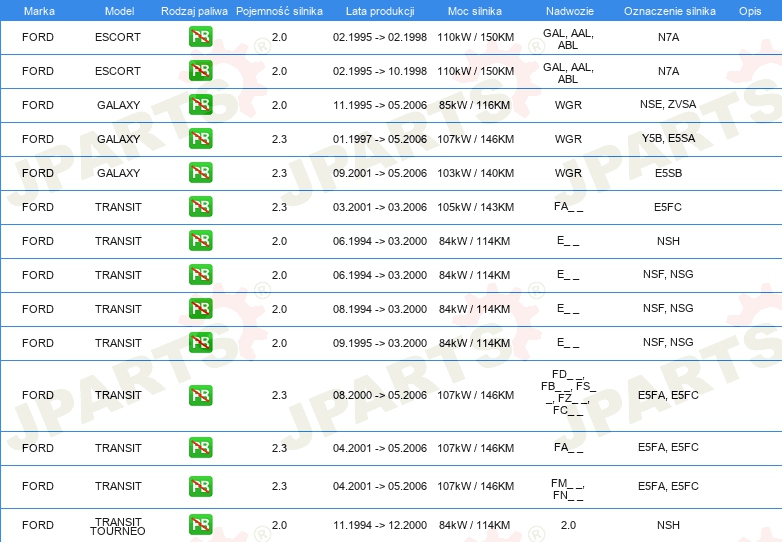The height and width of the screenshot is (542, 782).
Task: Click date range 02.1995 -> 10.1998
Action: (x=380, y=71)
